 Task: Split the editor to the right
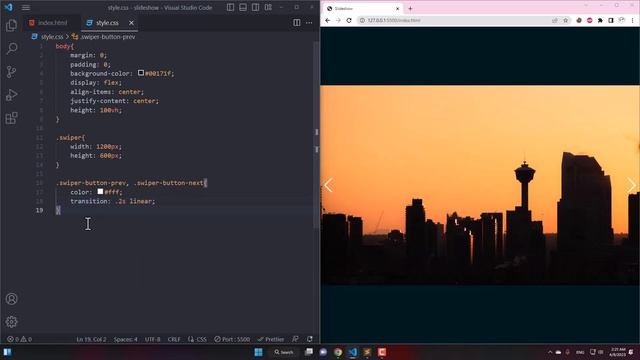pyautogui.click(x=297, y=23)
